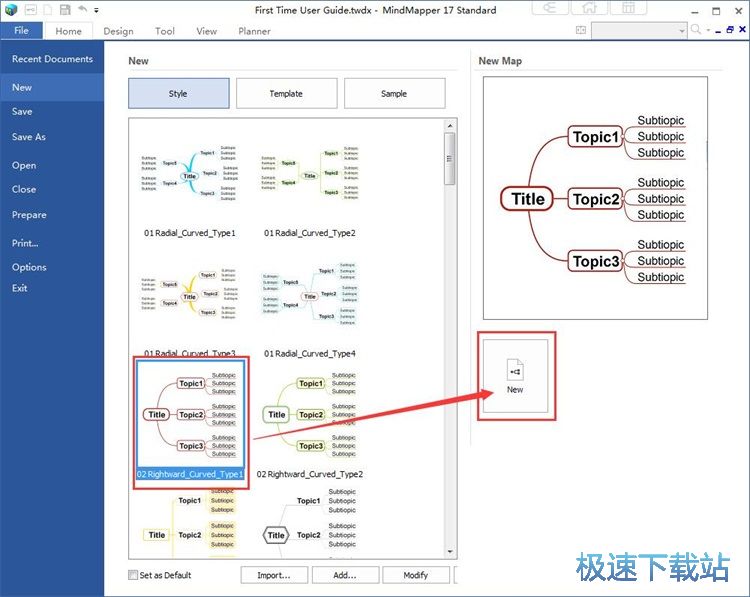Click the Modify button
Screen dimensions: 750x597
click(416, 575)
